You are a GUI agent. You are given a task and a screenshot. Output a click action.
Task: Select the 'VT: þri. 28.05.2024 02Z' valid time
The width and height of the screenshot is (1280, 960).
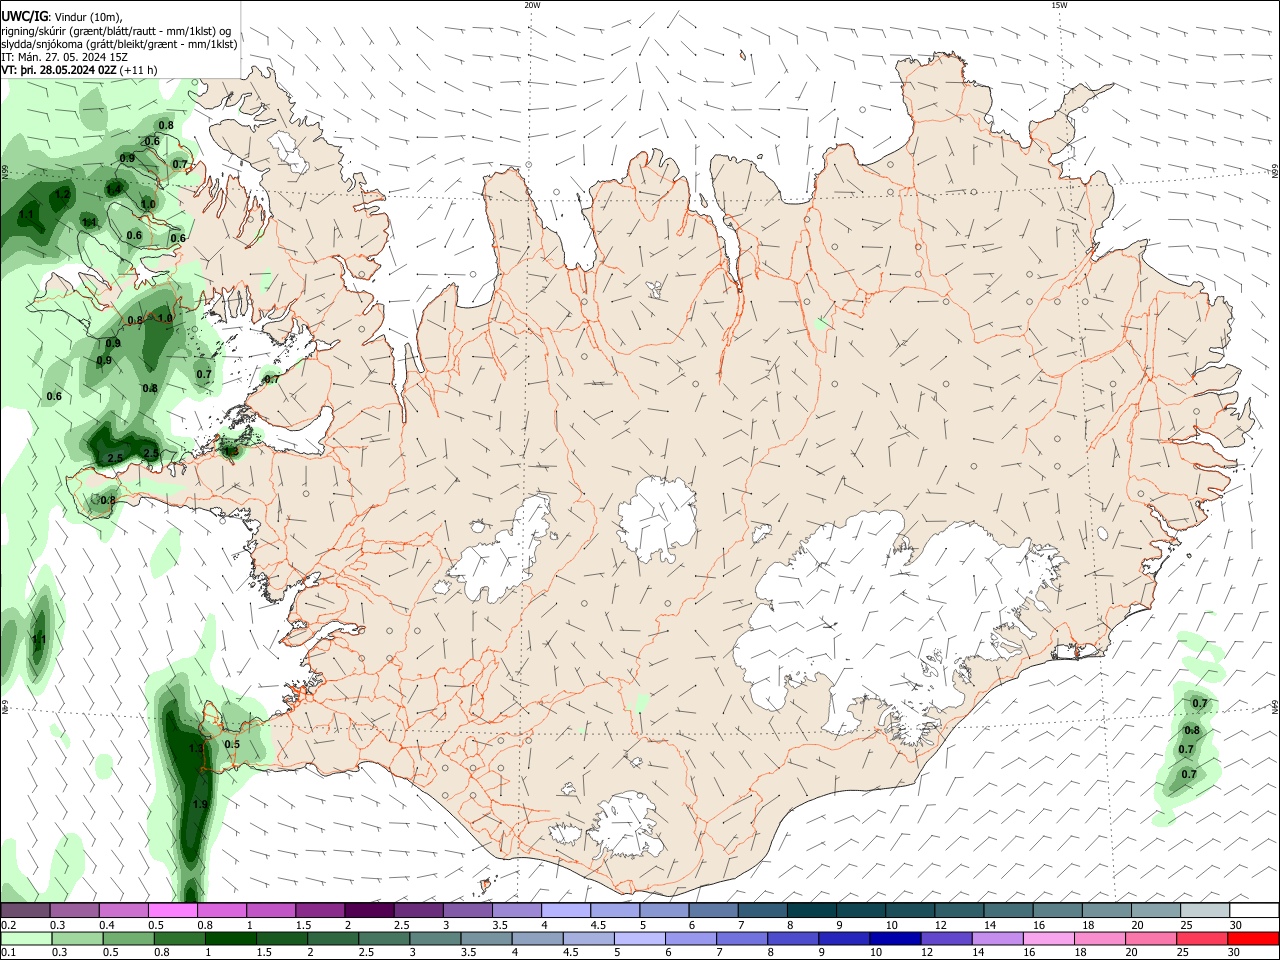click(60, 70)
